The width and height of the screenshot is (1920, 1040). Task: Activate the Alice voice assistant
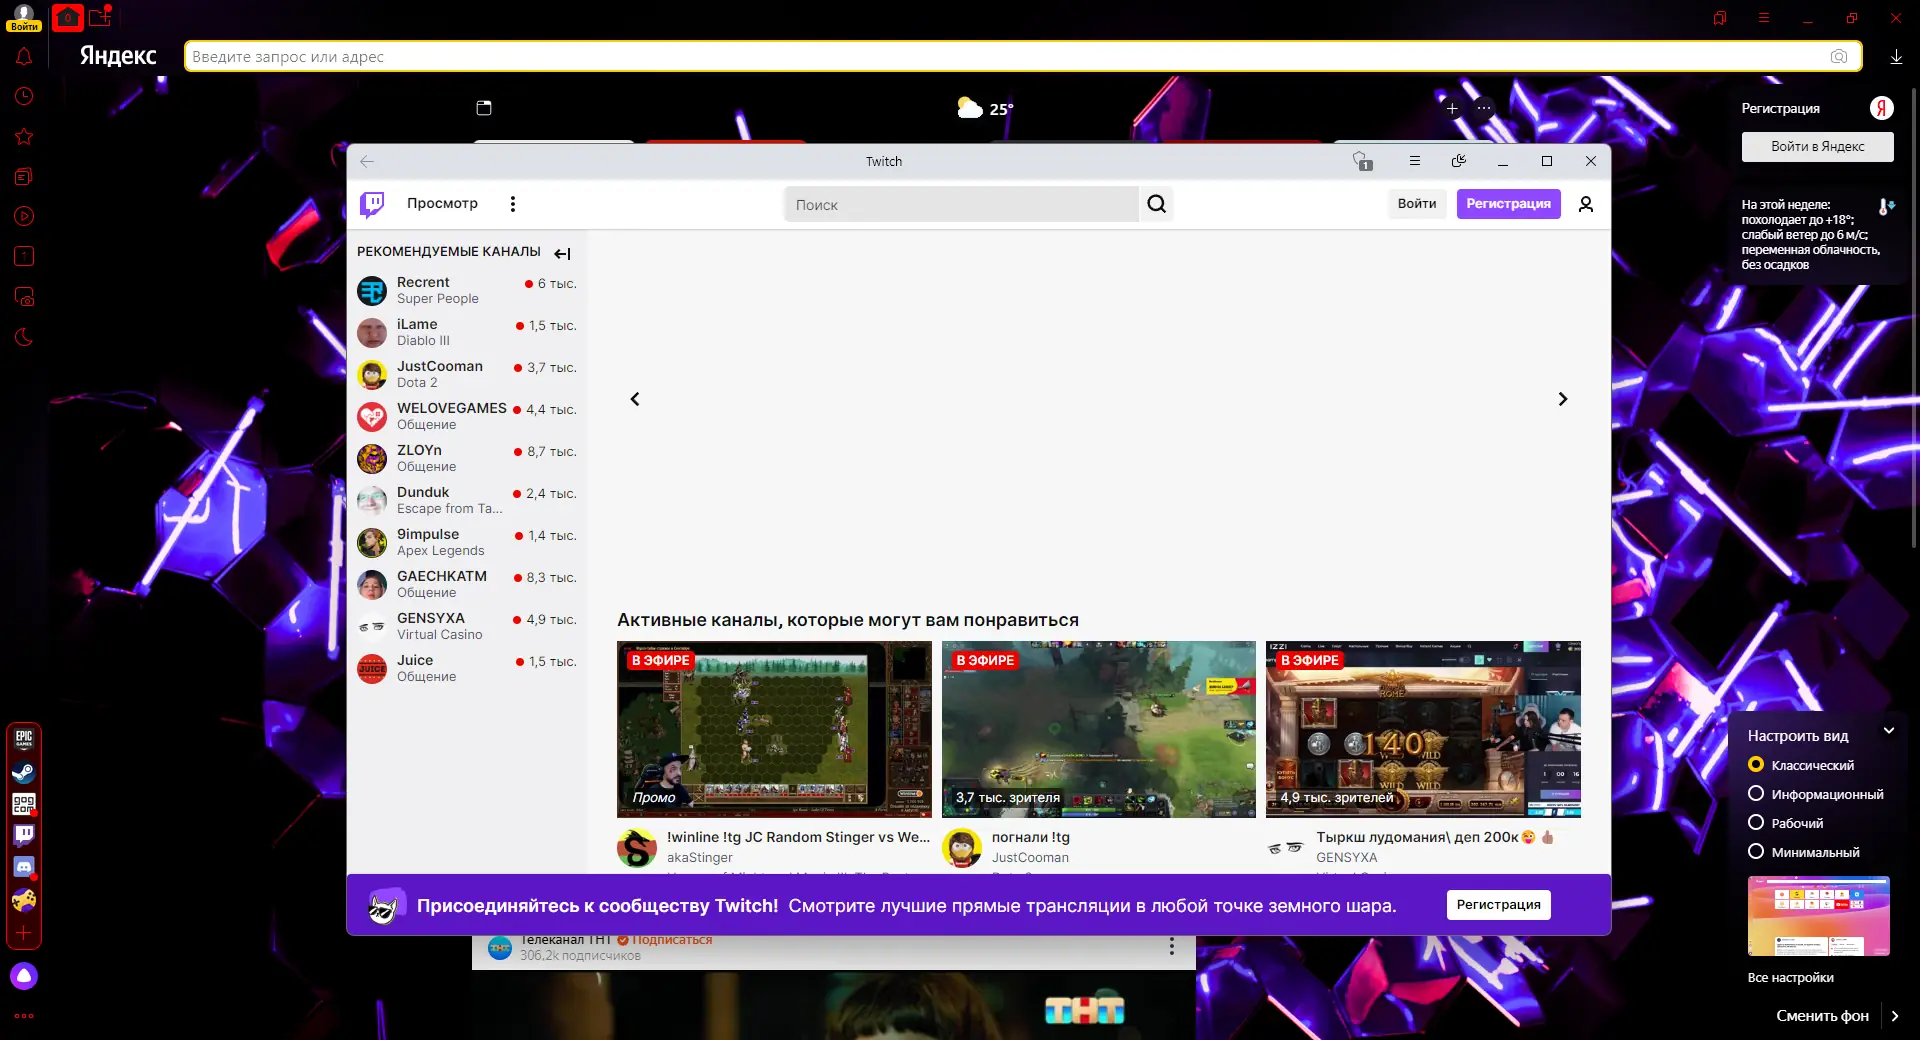pos(24,976)
